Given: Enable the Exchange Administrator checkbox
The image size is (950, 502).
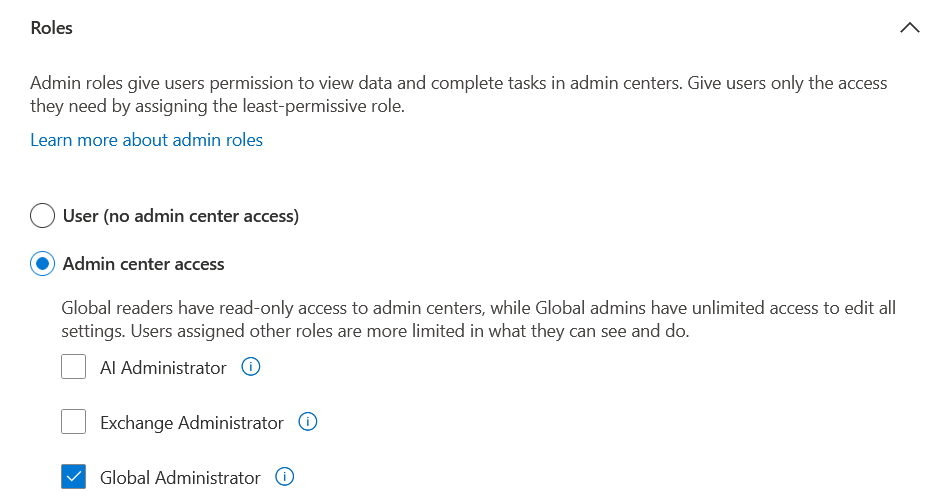Looking at the screenshot, I should (x=73, y=423).
